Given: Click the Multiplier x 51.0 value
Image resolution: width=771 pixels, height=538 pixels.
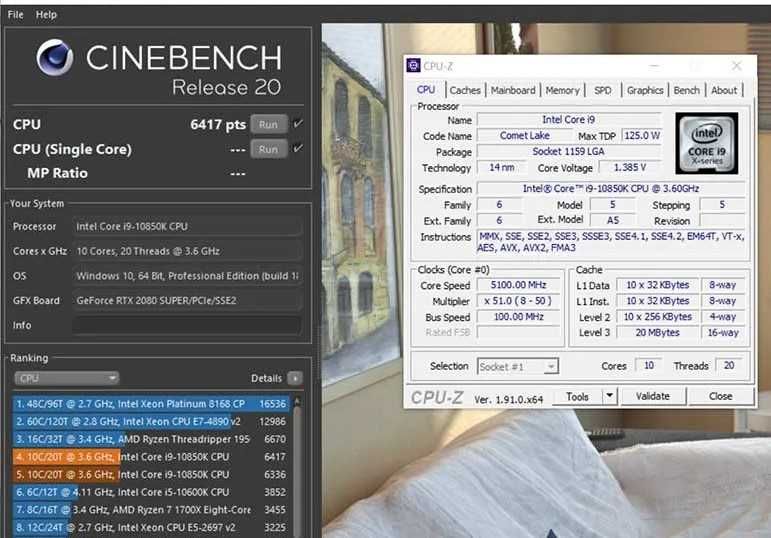Looking at the screenshot, I should [519, 301].
